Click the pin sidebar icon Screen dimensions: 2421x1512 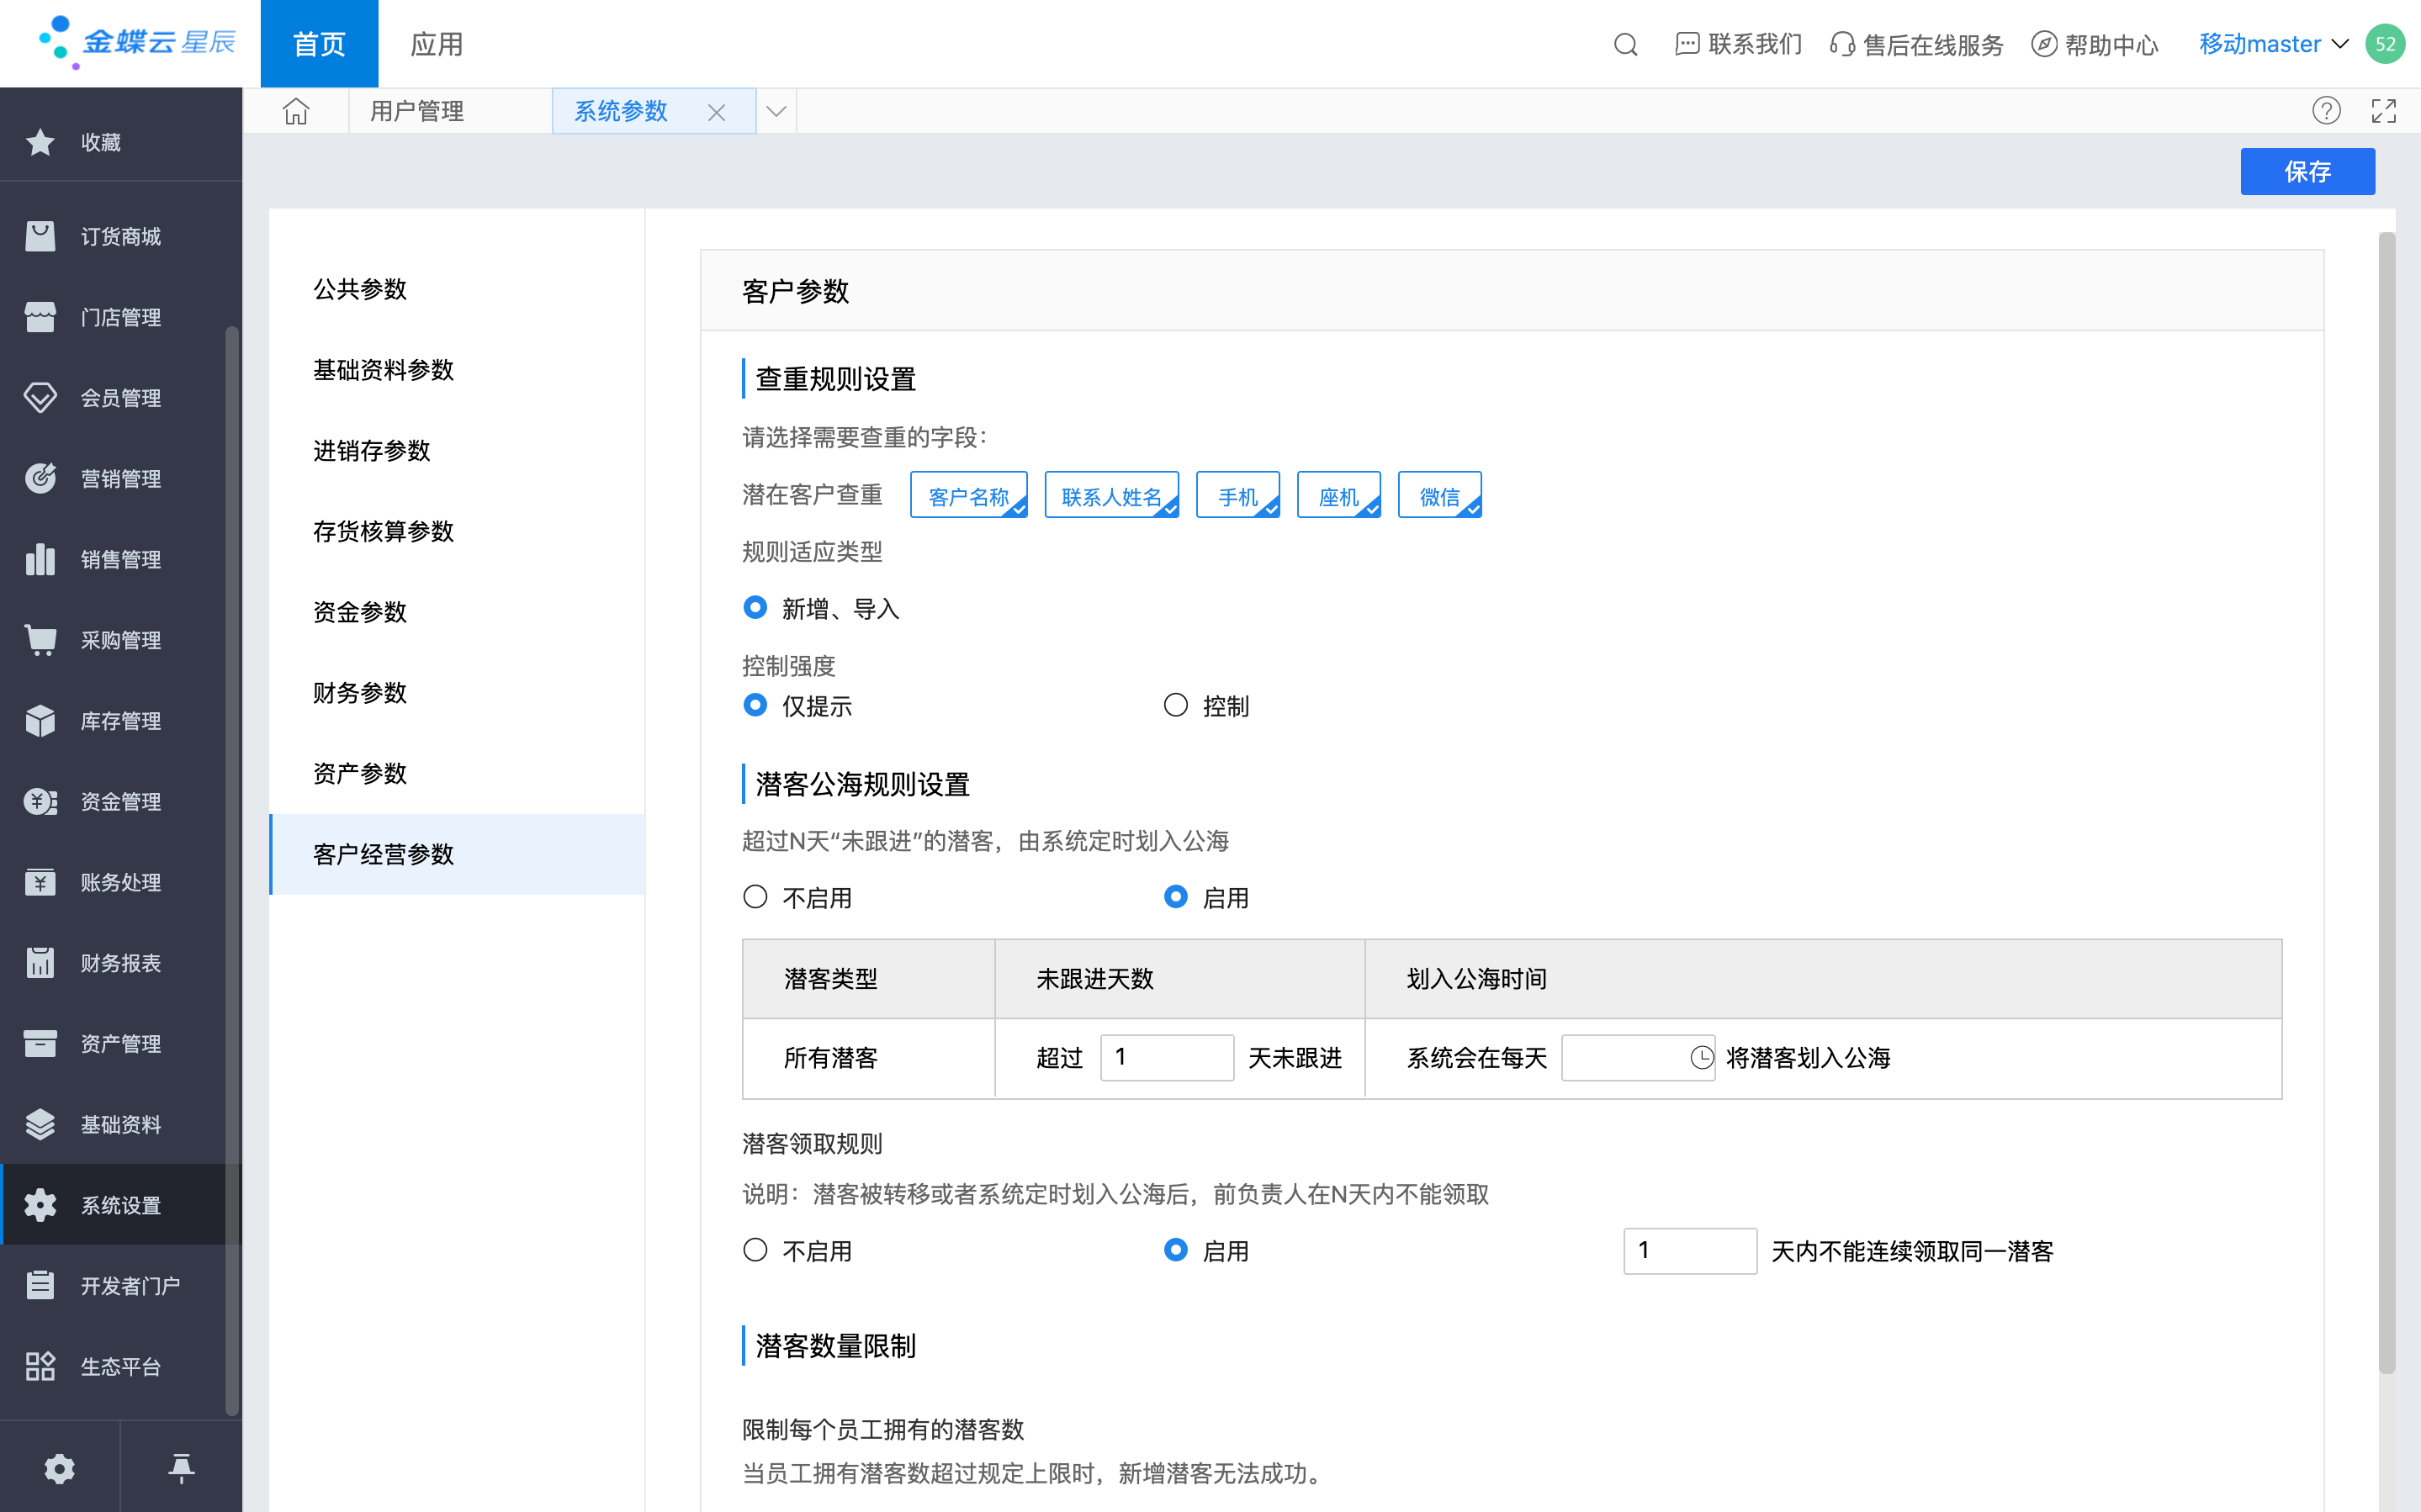pyautogui.click(x=181, y=1468)
